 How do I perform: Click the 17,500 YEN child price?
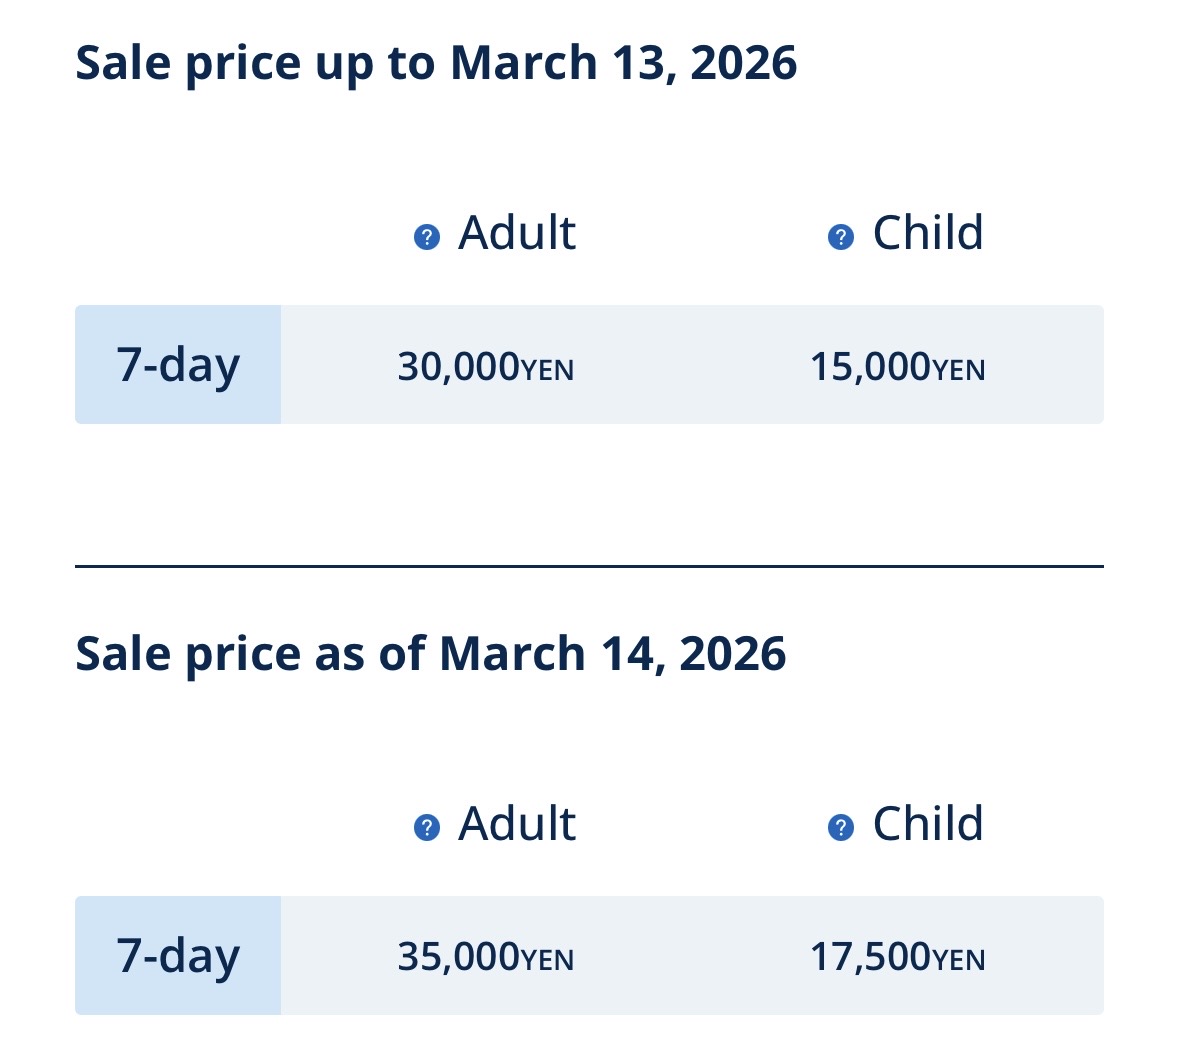(897, 958)
